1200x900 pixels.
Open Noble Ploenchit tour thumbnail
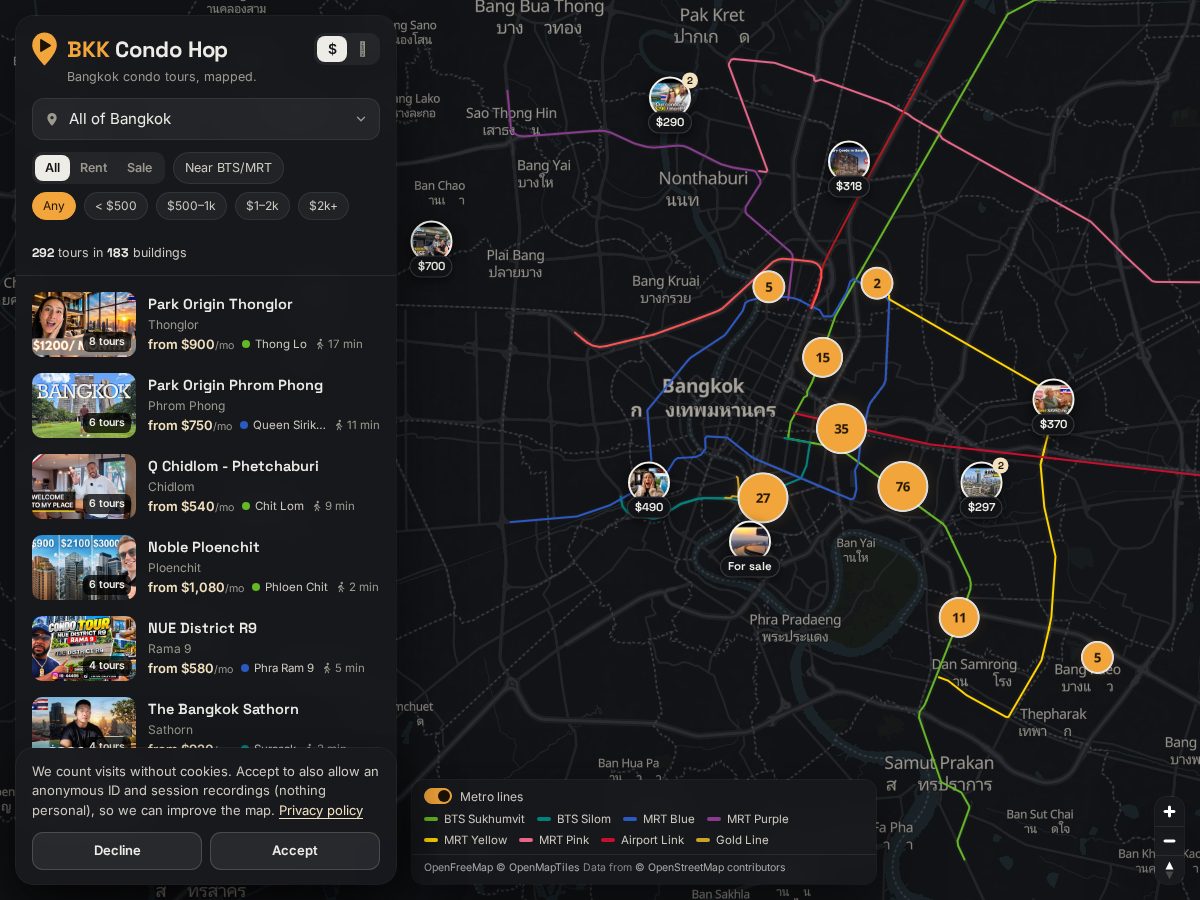click(84, 567)
